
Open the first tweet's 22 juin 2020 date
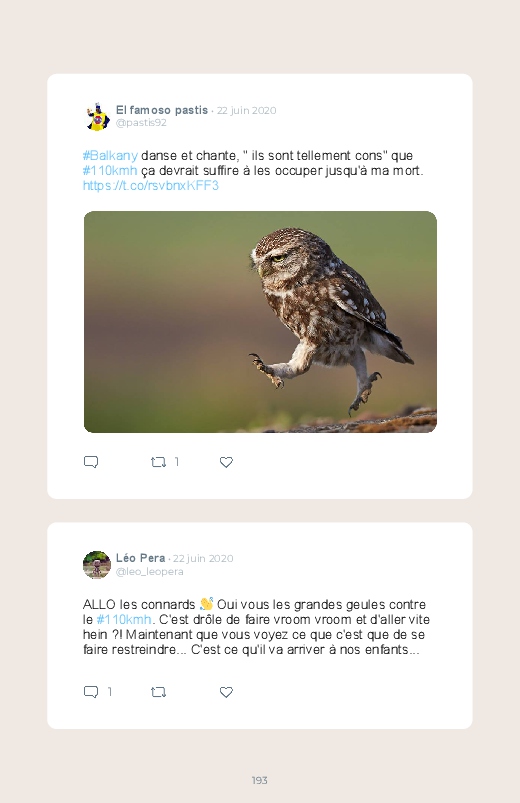click(x=246, y=111)
